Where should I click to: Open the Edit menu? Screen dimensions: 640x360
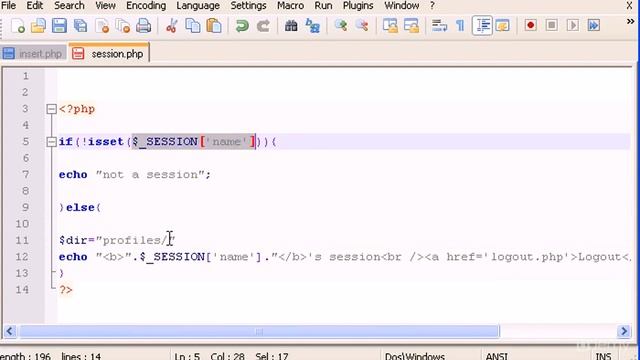pyautogui.click(x=35, y=6)
